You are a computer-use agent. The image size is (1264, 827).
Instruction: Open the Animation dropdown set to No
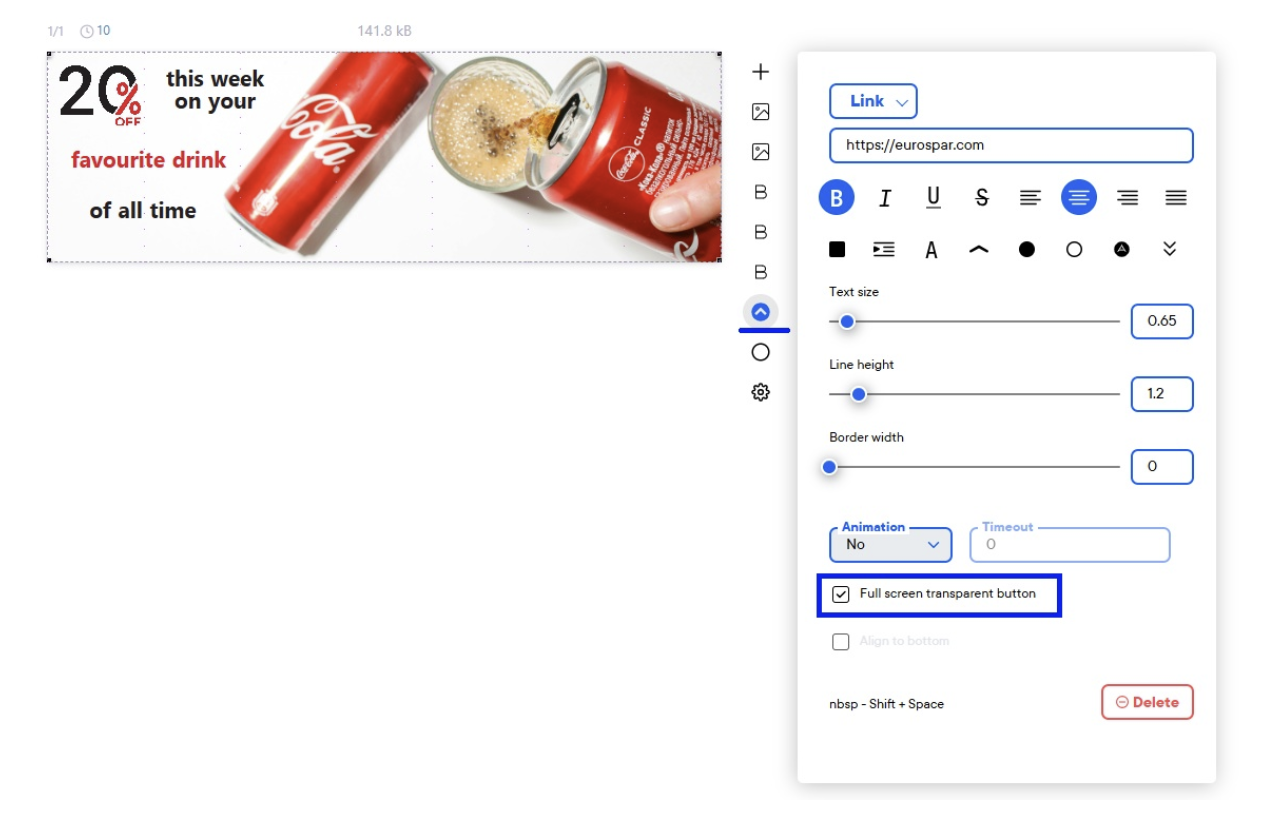[x=890, y=544]
